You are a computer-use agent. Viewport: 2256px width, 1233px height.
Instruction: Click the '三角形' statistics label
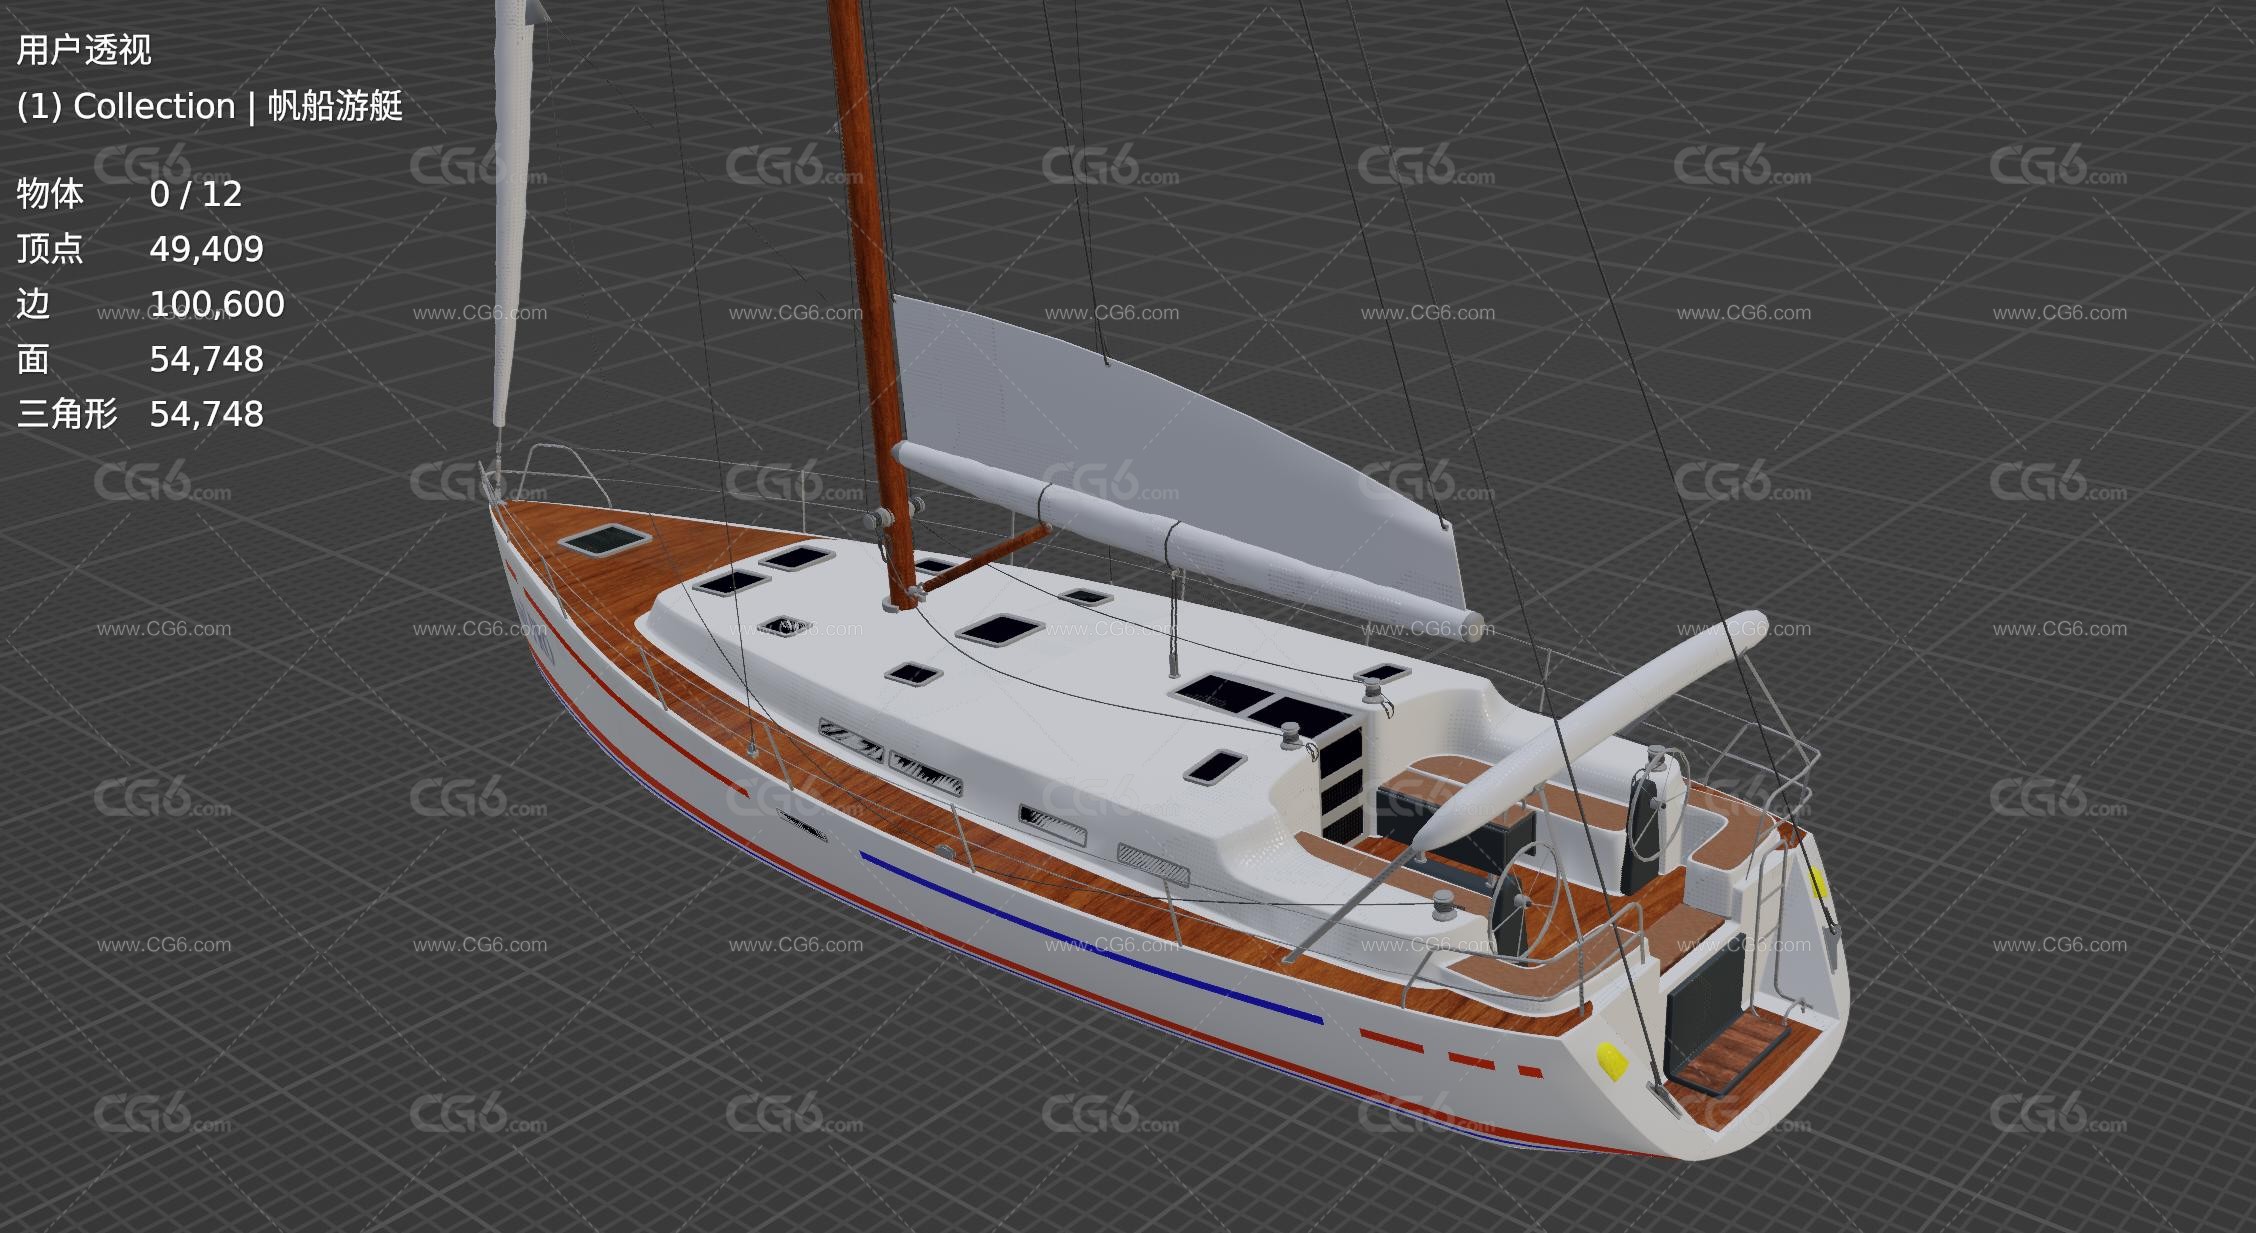(67, 414)
